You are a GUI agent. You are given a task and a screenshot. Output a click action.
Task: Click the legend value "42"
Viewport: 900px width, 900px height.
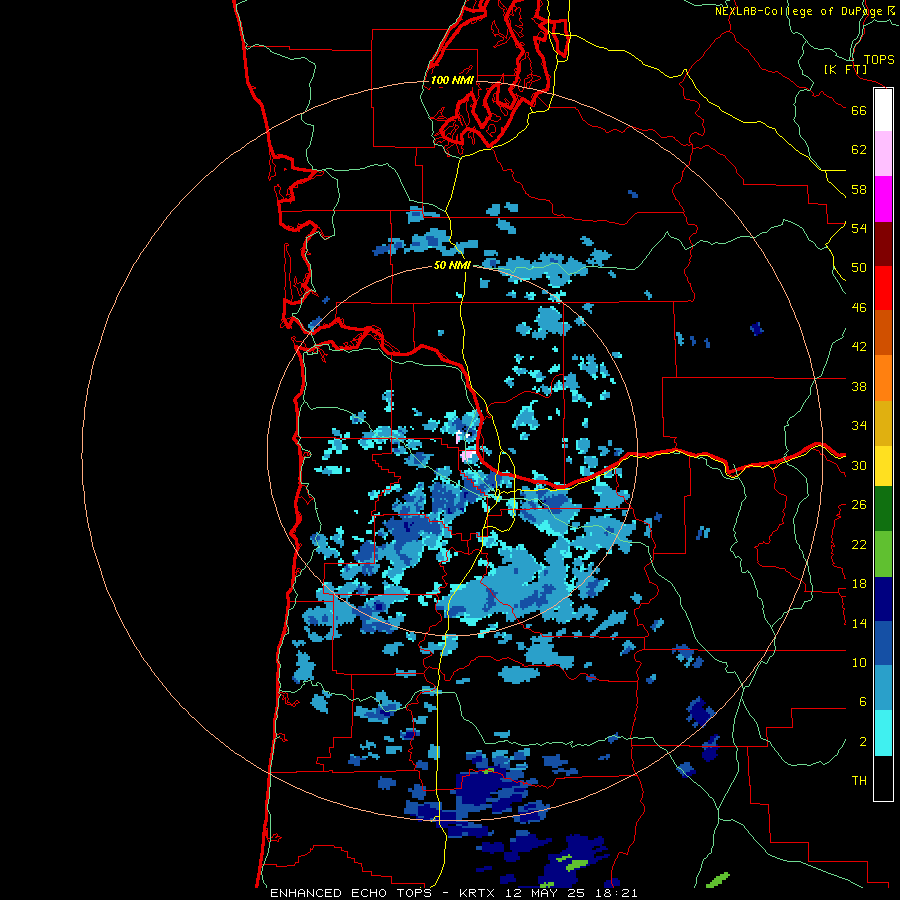859,347
